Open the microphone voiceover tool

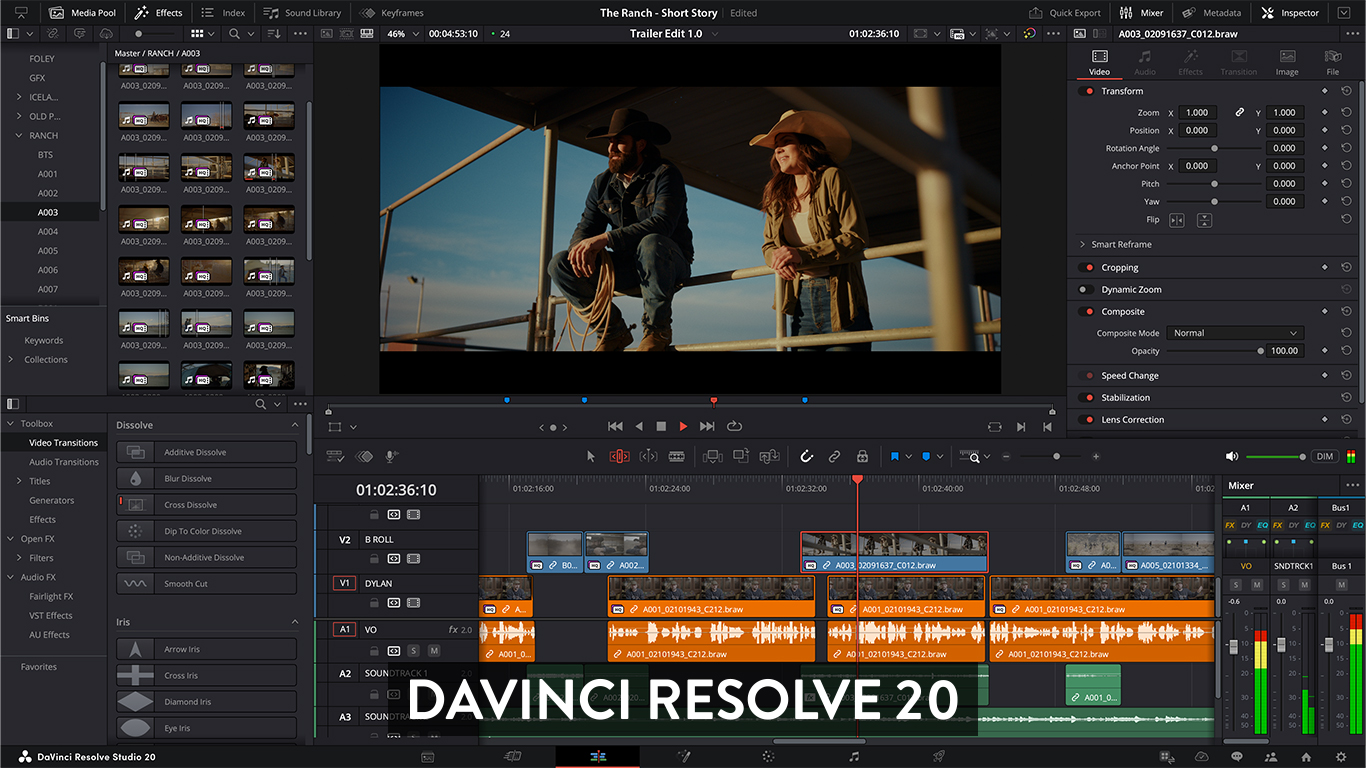tap(391, 456)
